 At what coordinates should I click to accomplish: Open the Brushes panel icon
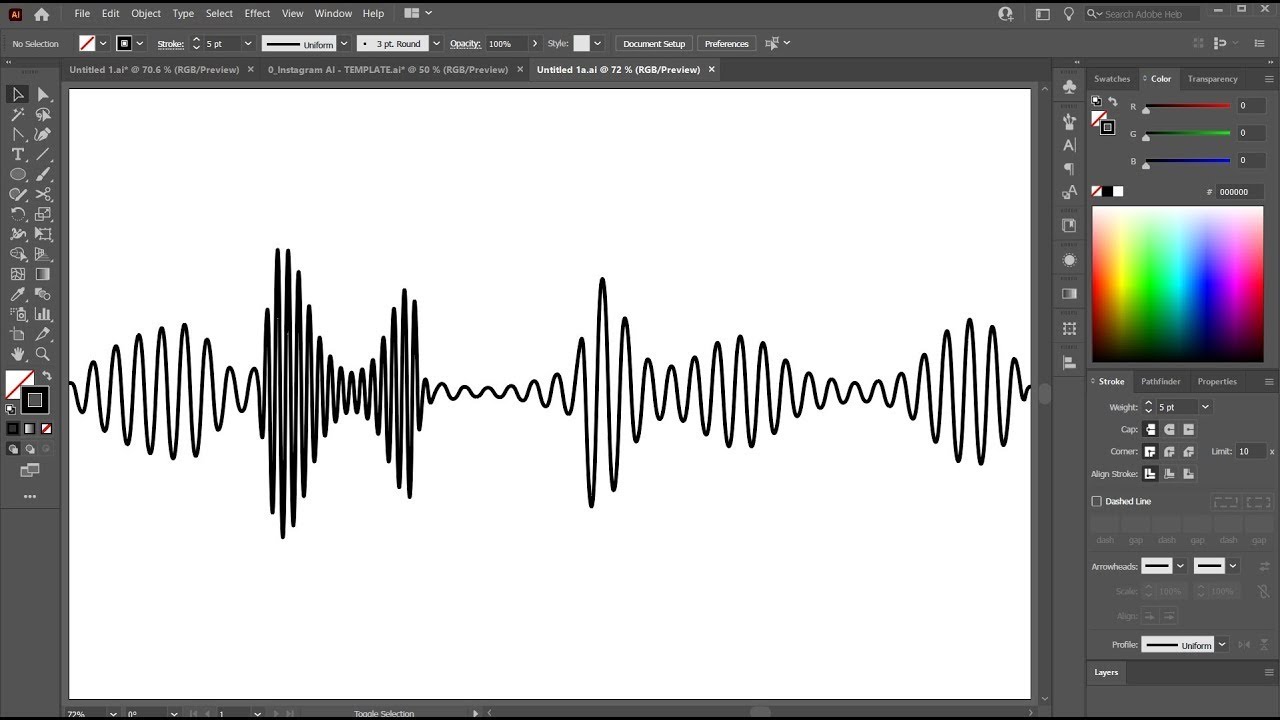1069,121
